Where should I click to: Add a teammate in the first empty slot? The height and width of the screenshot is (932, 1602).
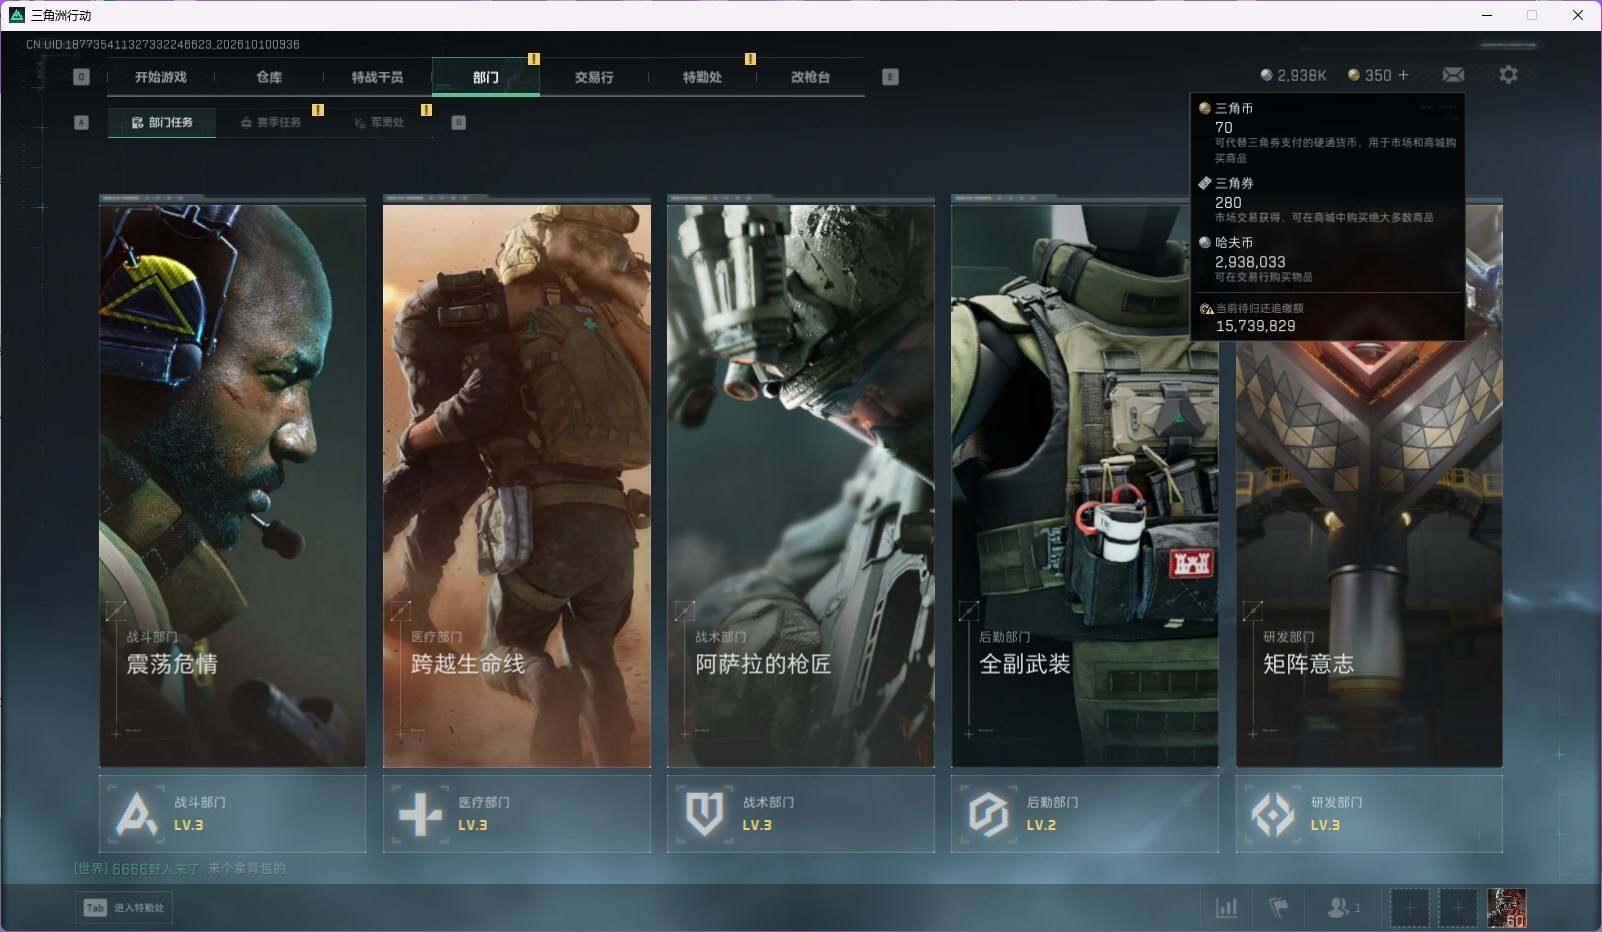point(1409,908)
